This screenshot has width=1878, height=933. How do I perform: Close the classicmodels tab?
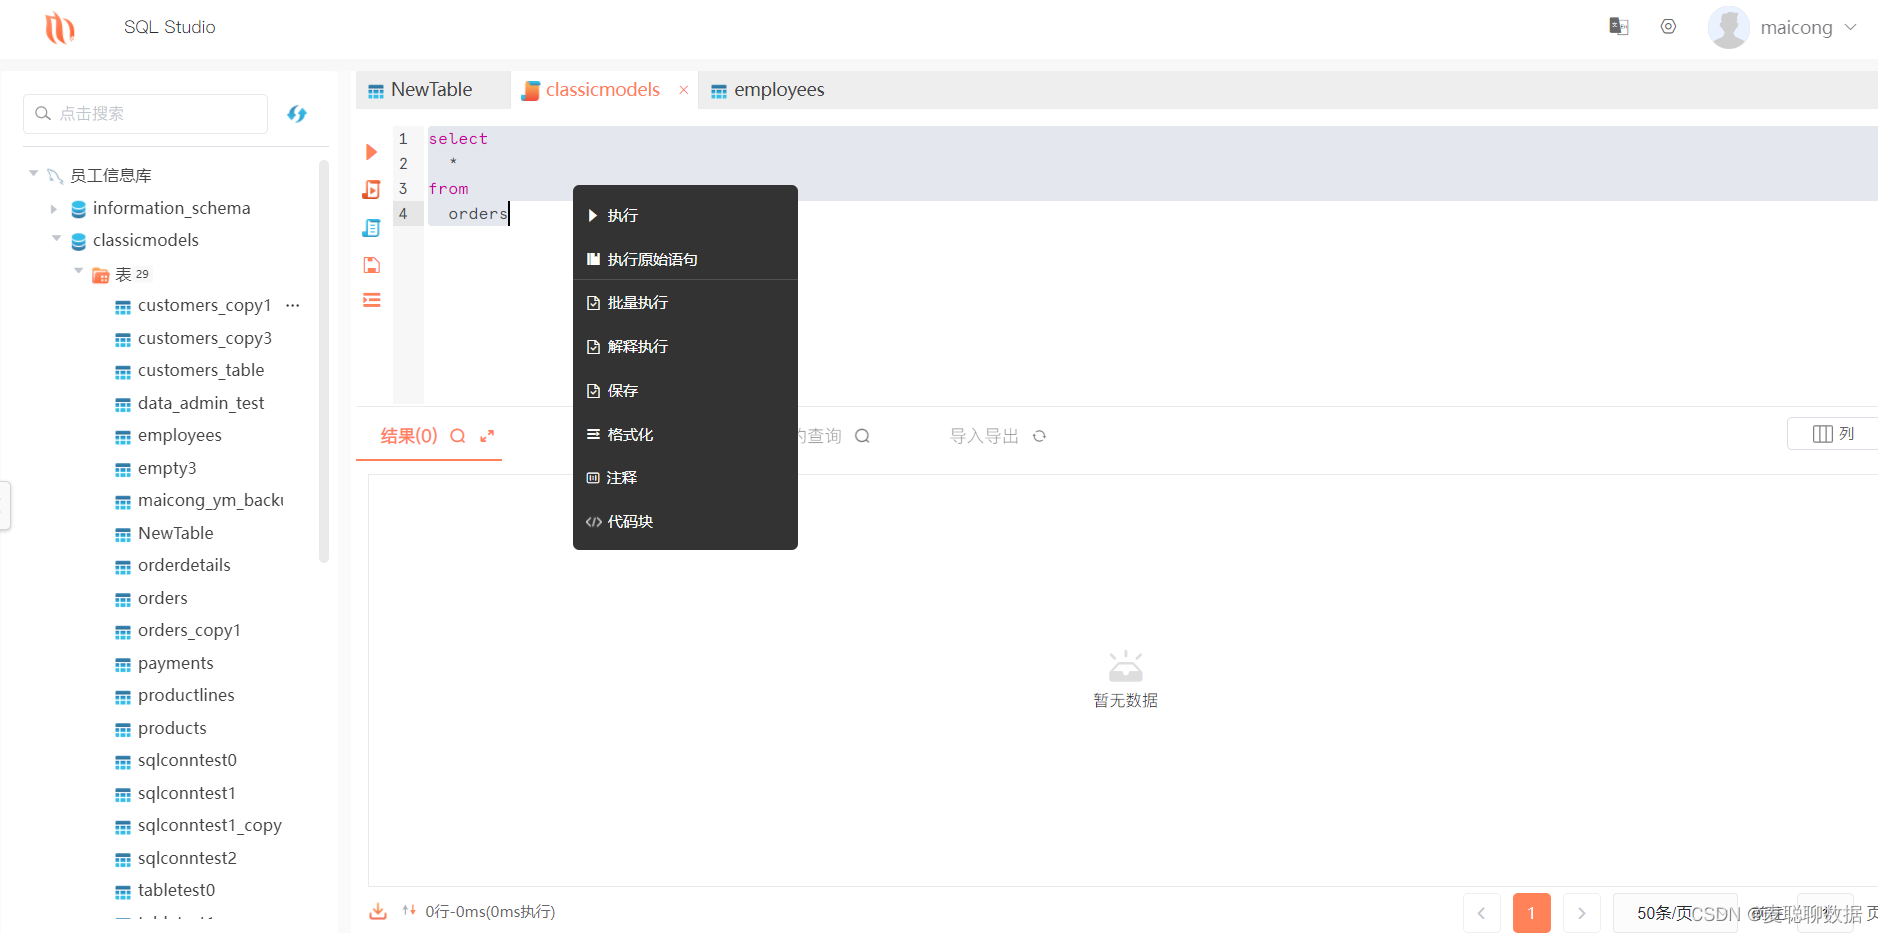coord(684,90)
